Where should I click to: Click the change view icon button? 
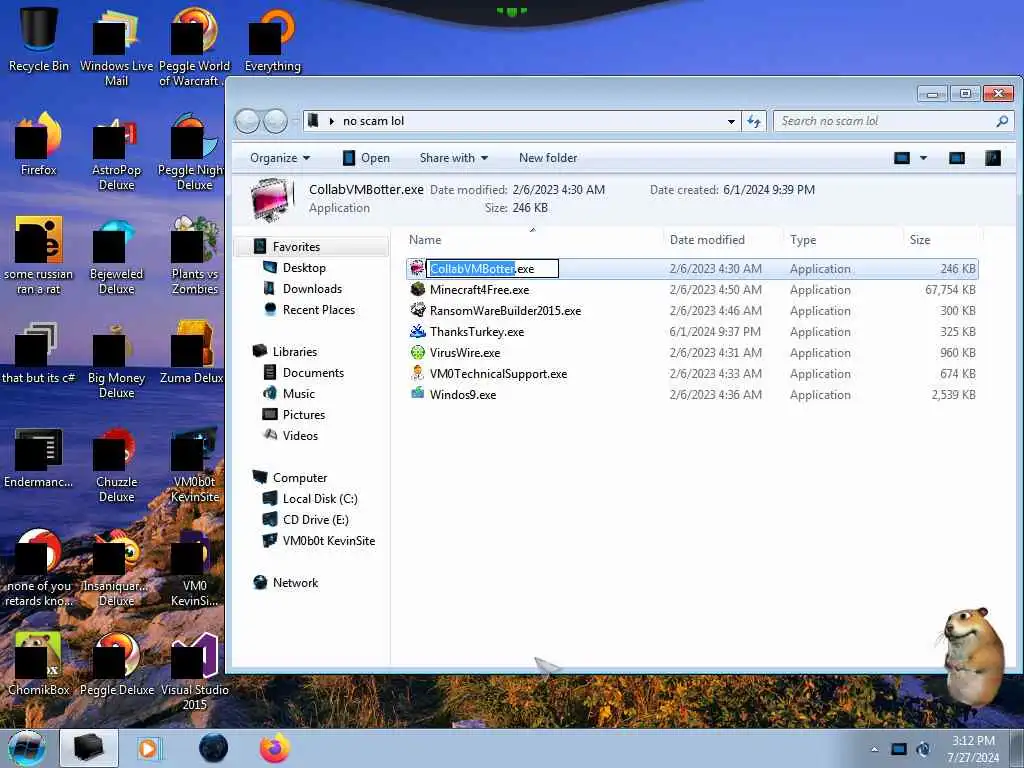click(902, 158)
